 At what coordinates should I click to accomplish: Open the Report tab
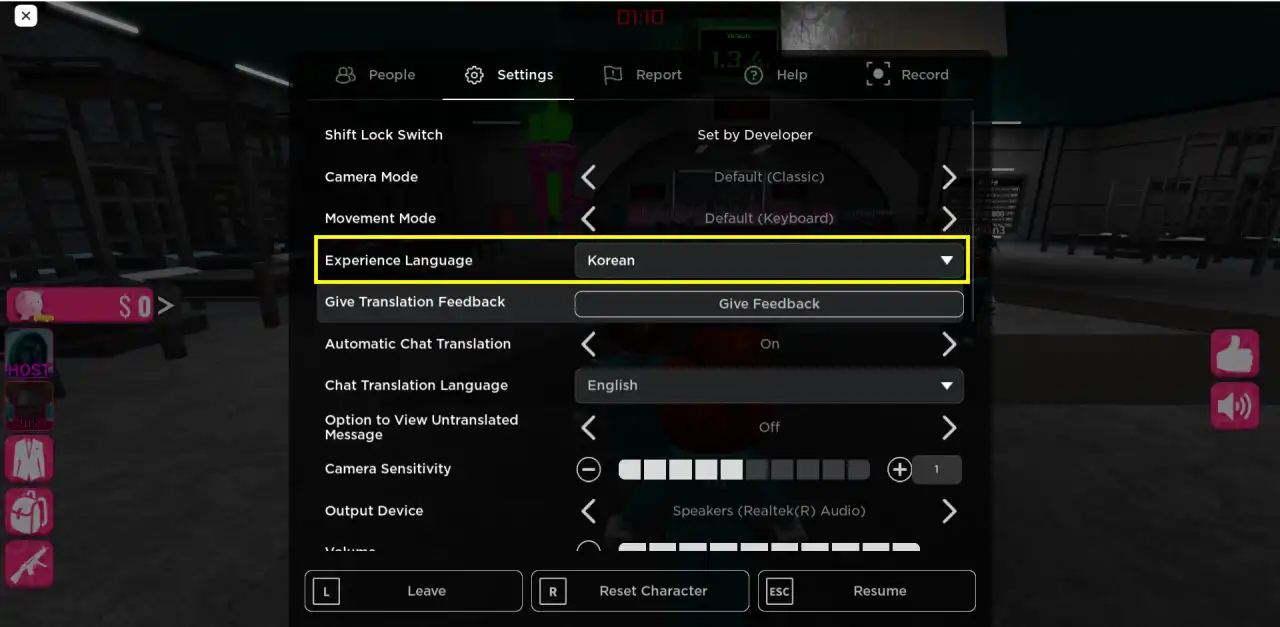[642, 75]
